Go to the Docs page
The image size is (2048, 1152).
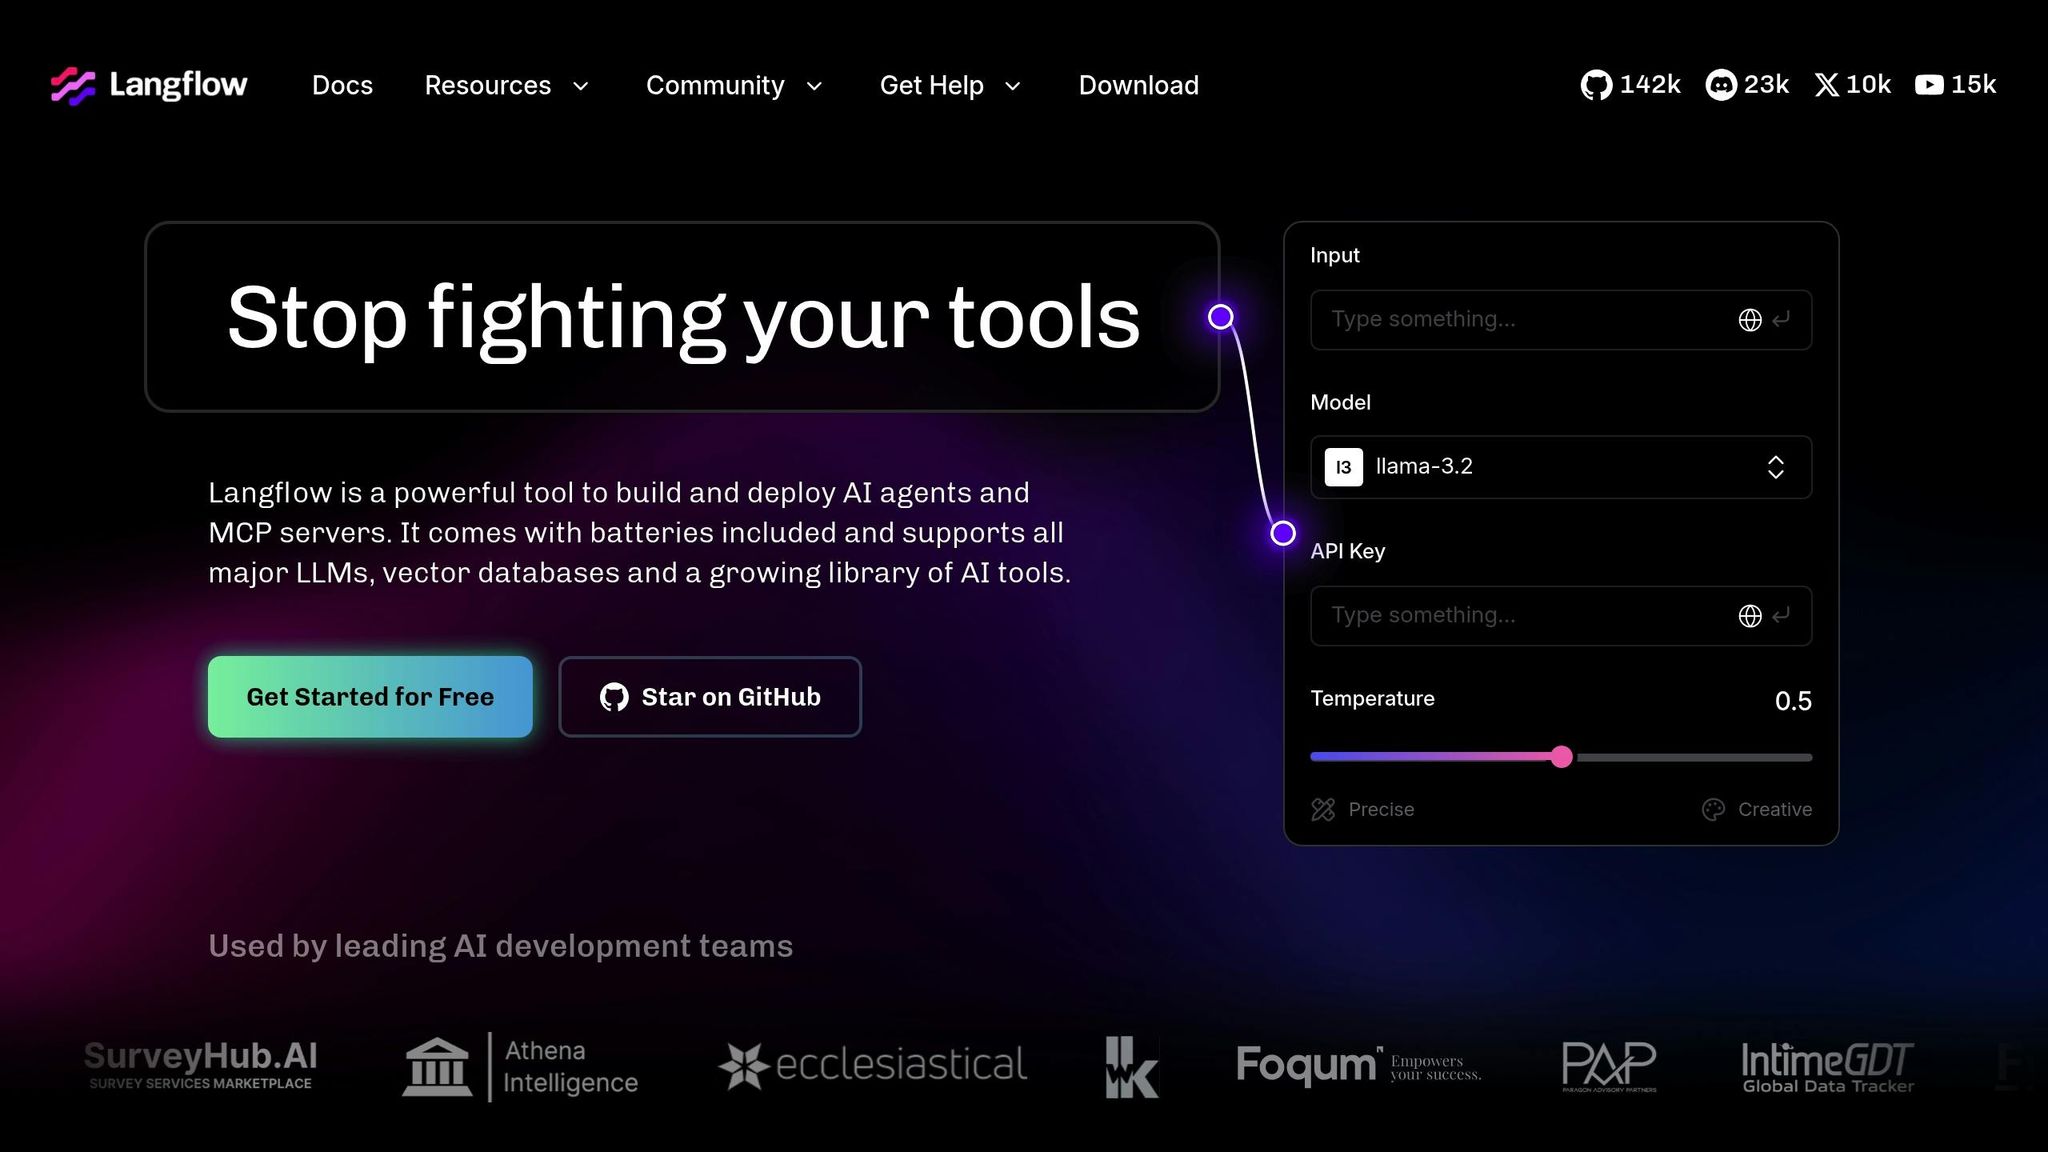342,86
